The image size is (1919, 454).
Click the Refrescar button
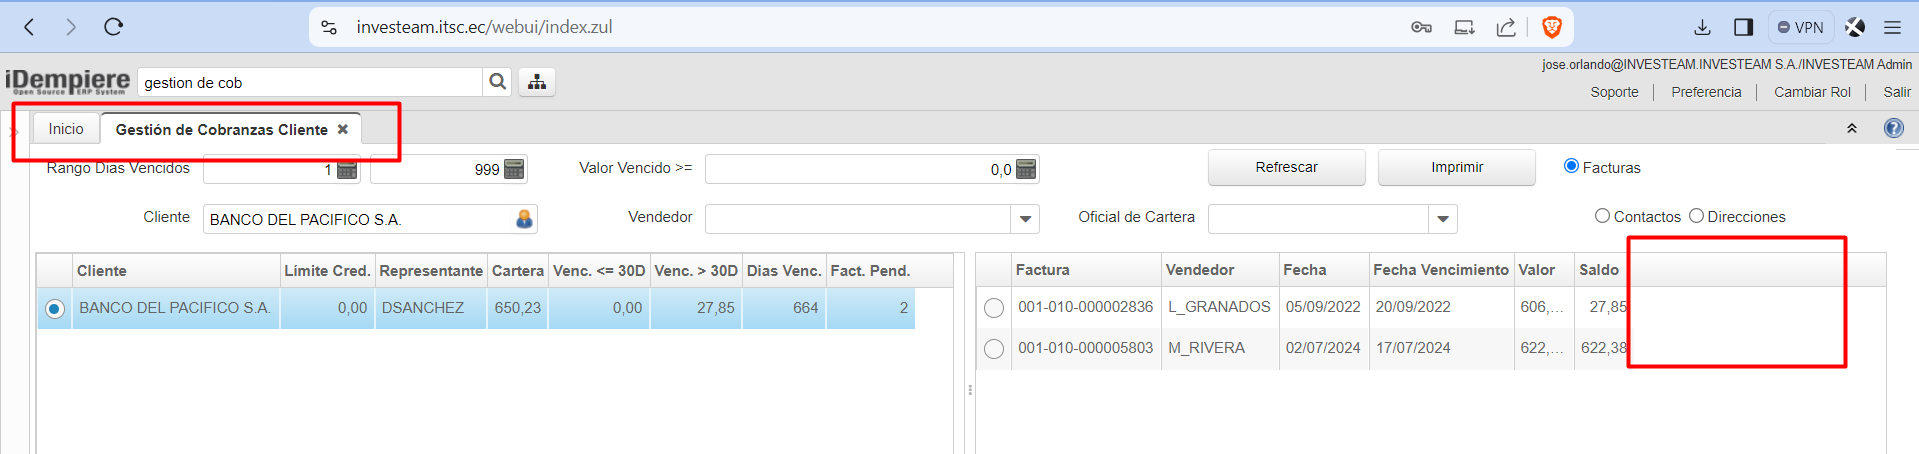[1286, 167]
